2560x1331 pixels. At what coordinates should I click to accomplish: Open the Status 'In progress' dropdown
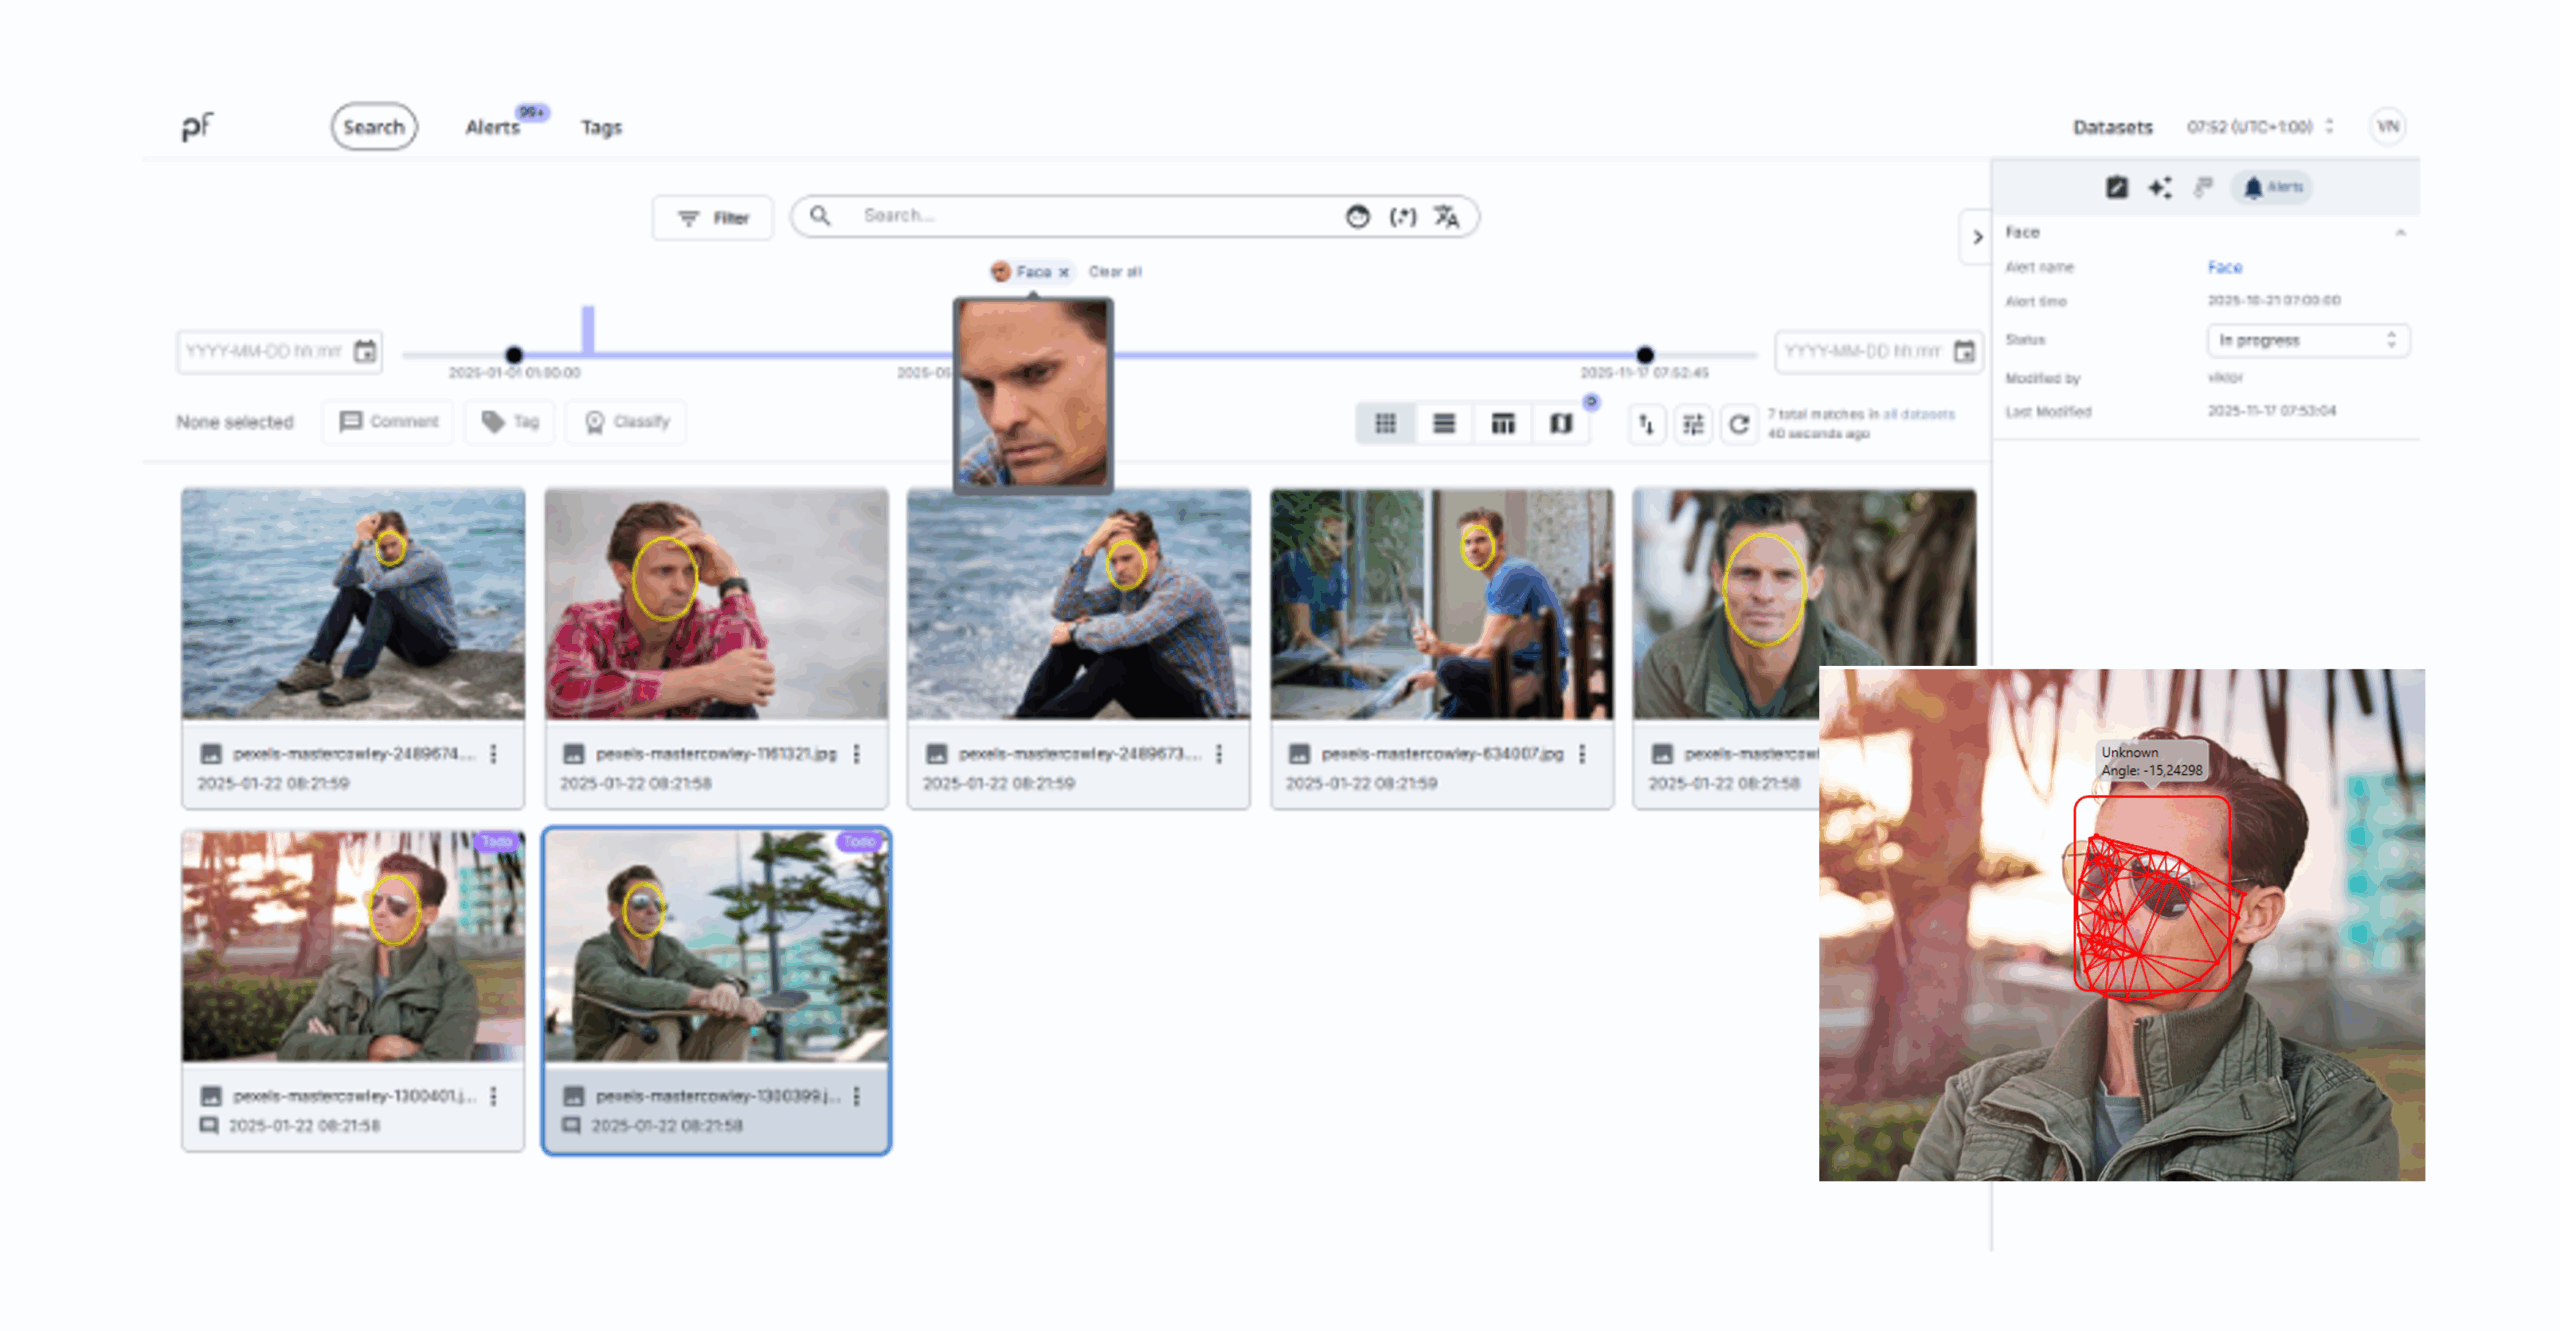[x=2307, y=340]
